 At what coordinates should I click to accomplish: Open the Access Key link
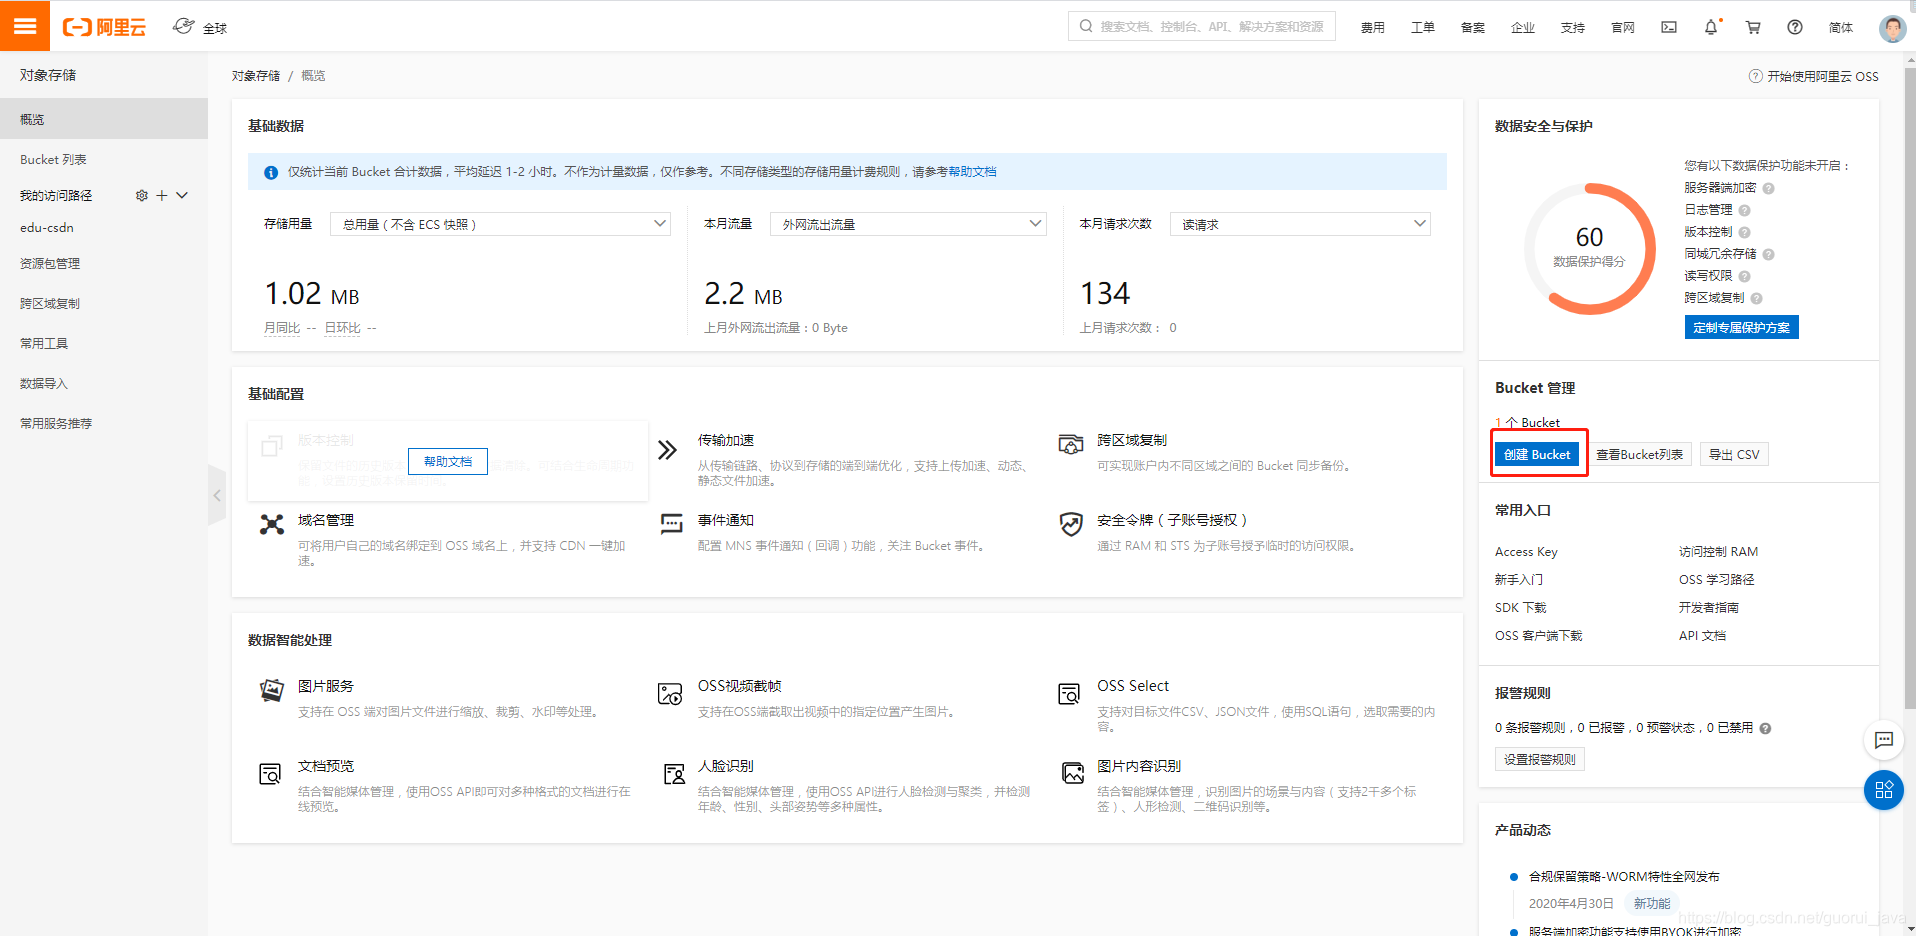tap(1526, 552)
